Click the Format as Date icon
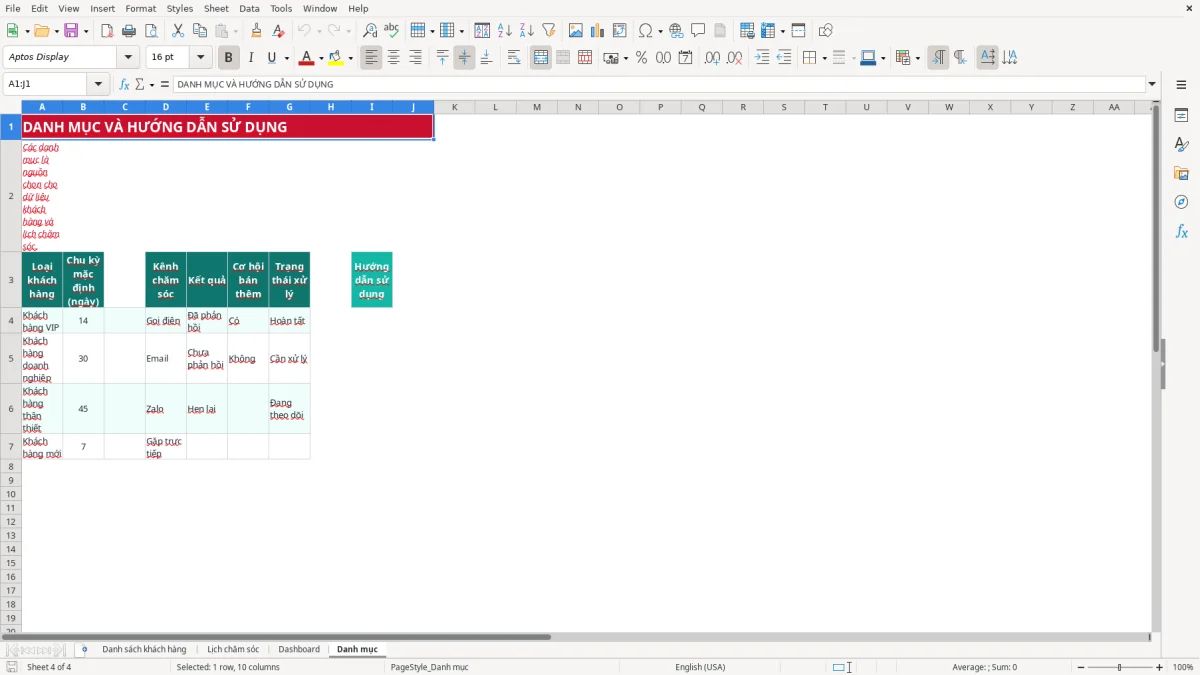1200x675 pixels. pyautogui.click(x=685, y=58)
